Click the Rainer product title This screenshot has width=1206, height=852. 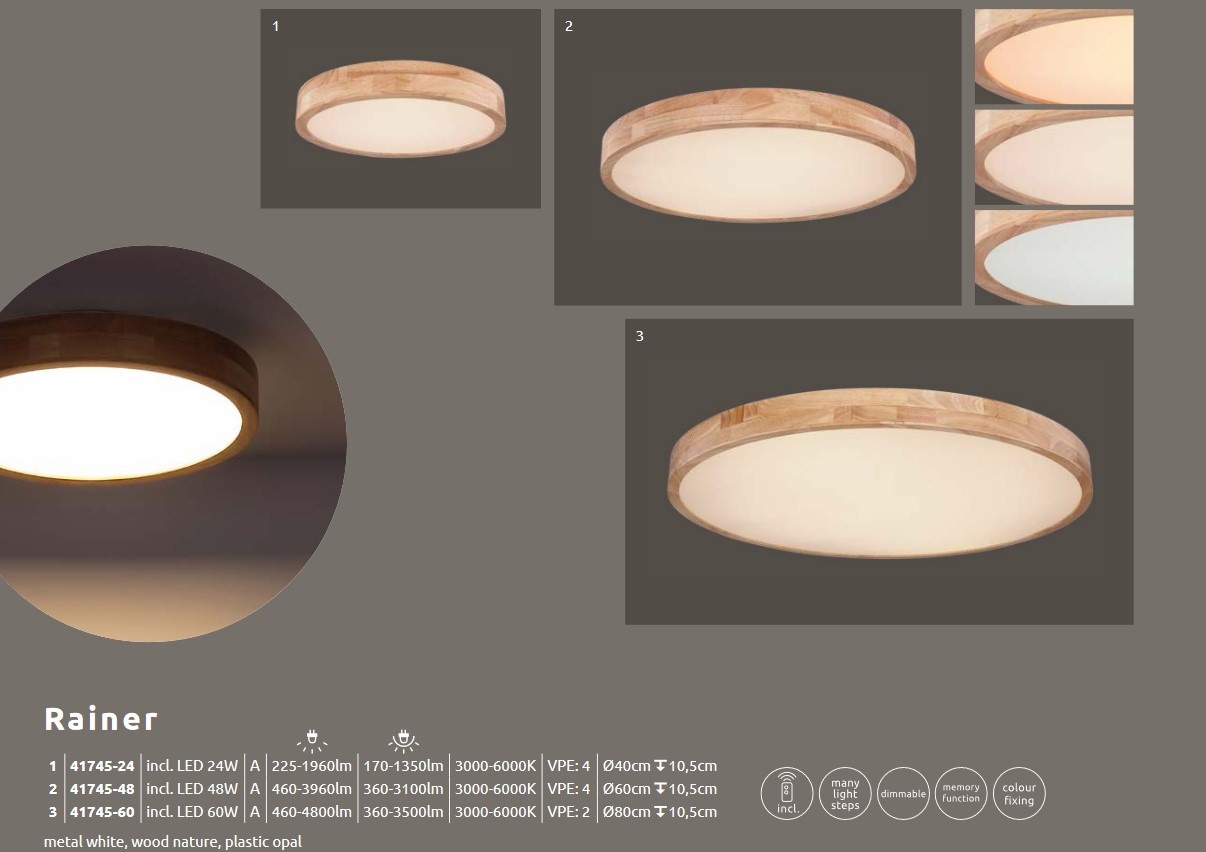(x=101, y=719)
